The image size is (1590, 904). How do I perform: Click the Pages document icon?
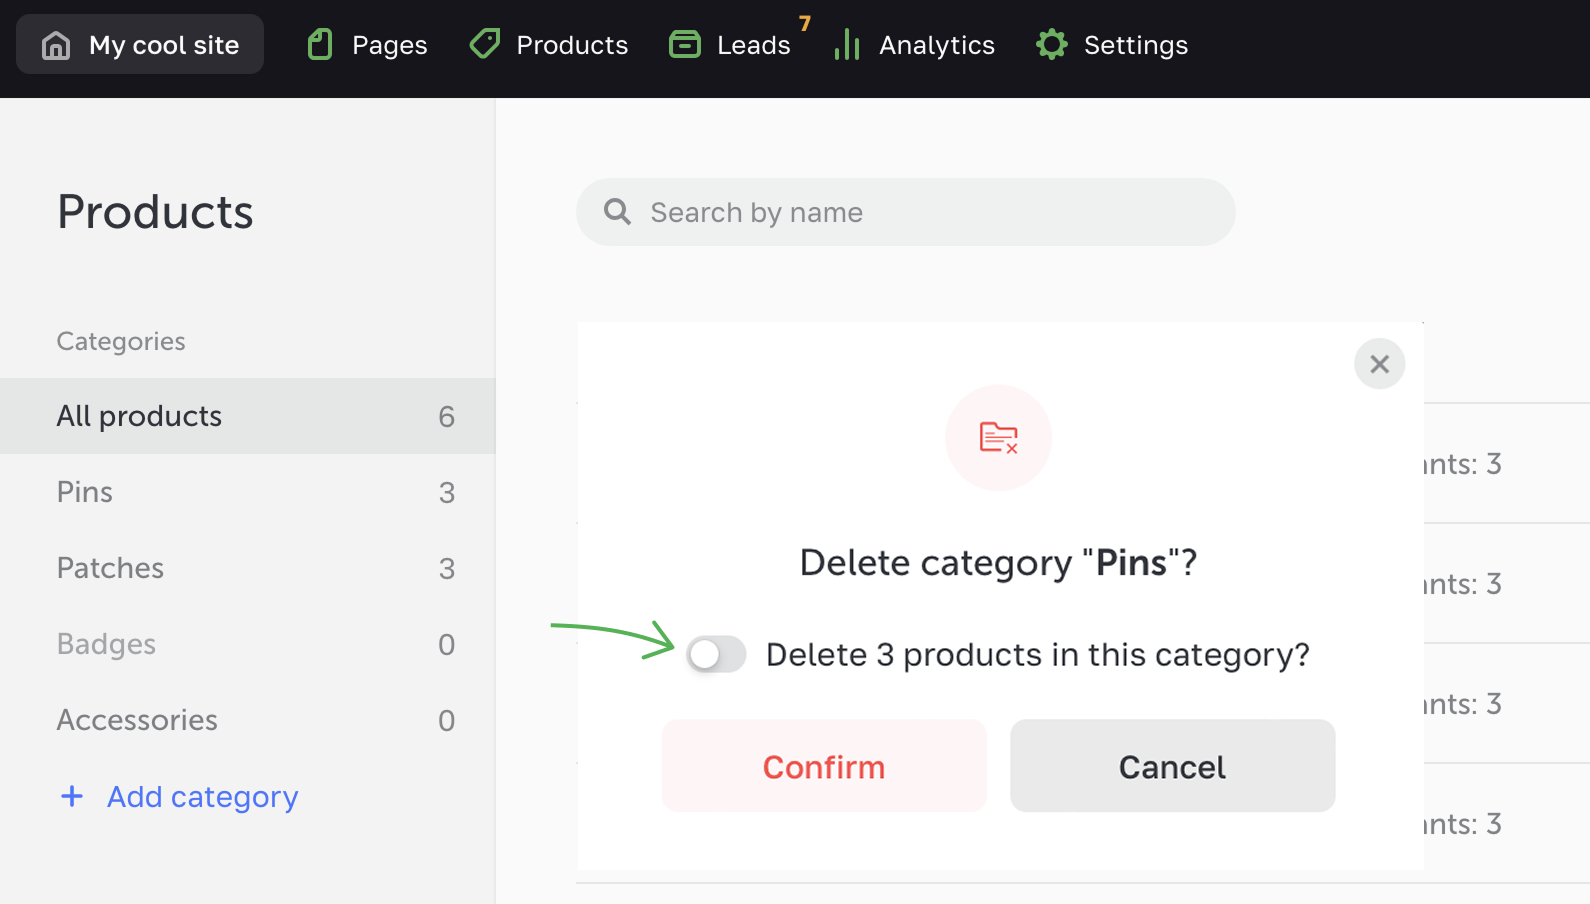[x=320, y=45]
